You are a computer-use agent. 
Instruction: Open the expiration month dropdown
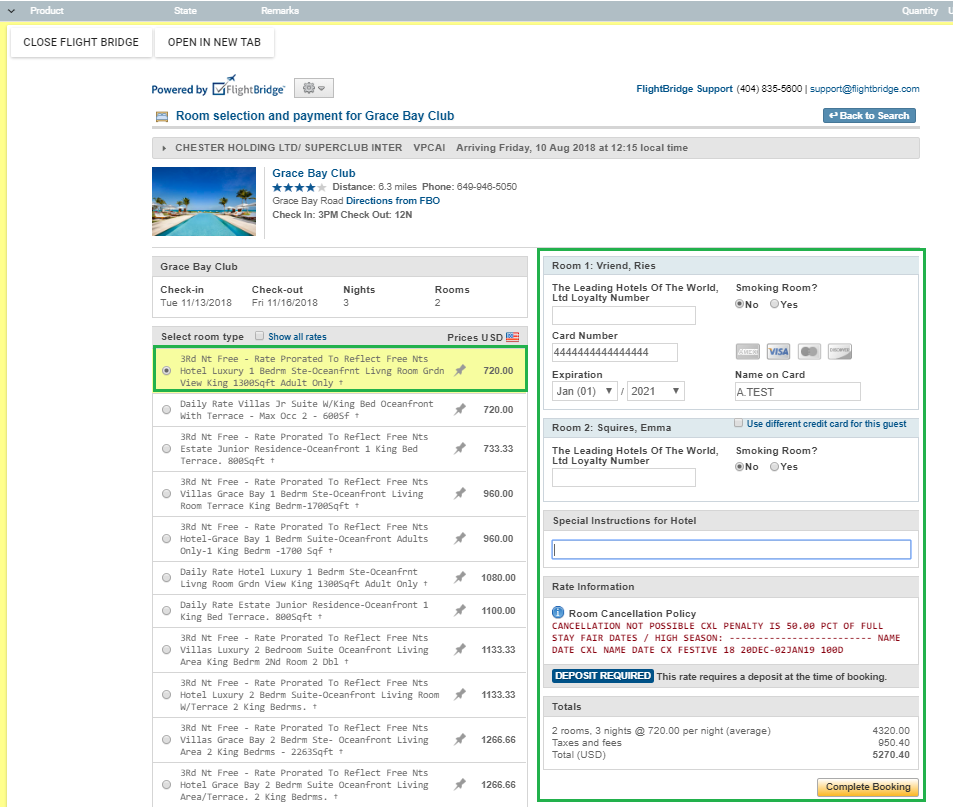pyautogui.click(x=585, y=391)
